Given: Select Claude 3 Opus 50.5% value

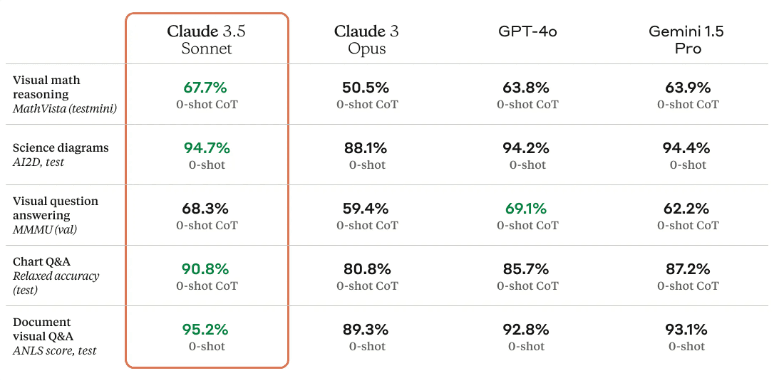Looking at the screenshot, I should (365, 88).
